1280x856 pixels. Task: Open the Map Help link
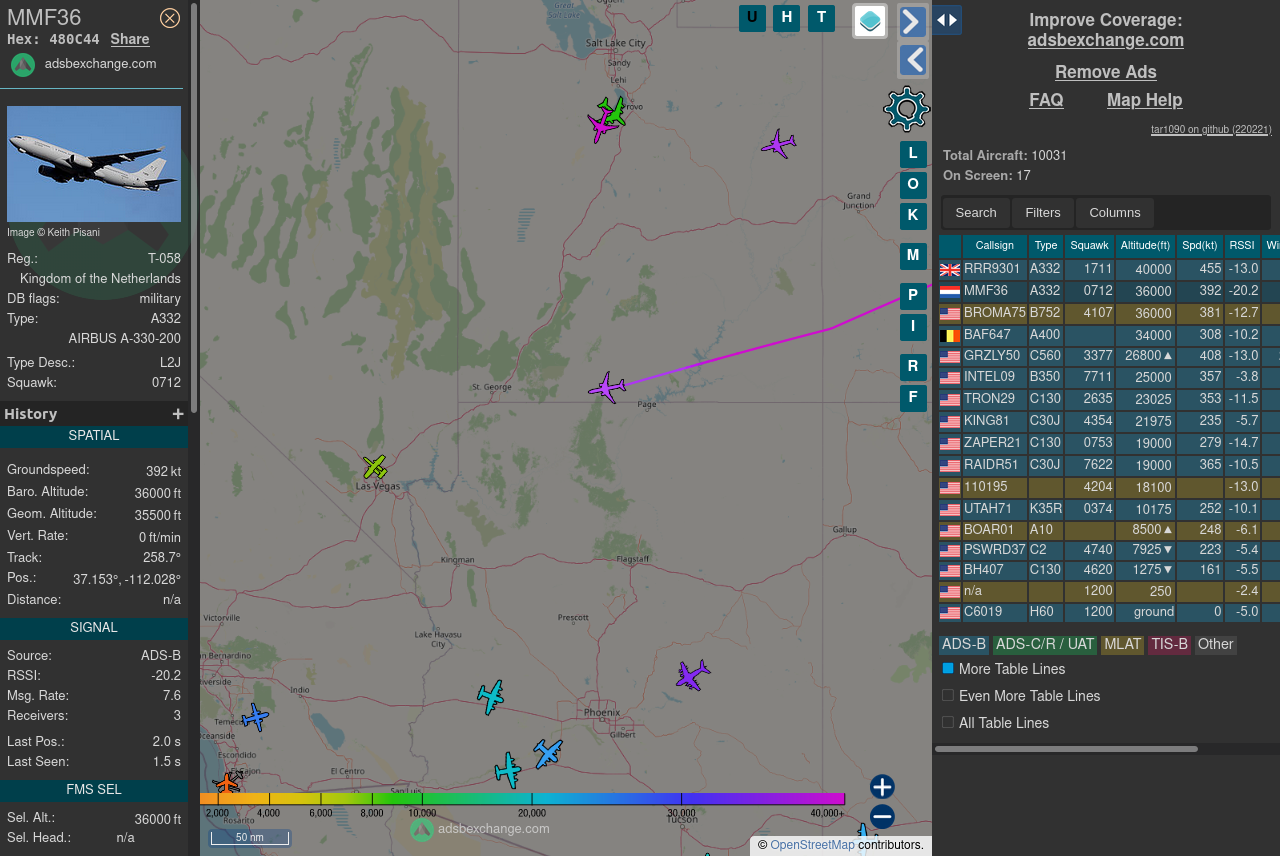click(1145, 100)
